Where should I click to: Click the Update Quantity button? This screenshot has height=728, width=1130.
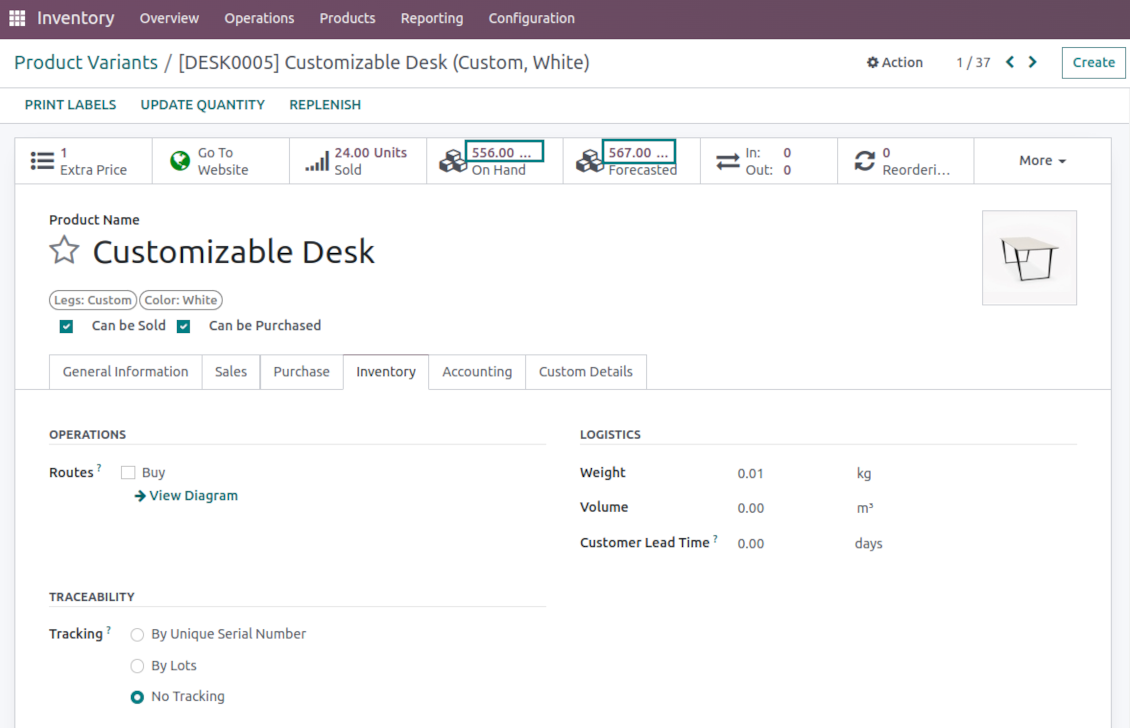point(202,105)
